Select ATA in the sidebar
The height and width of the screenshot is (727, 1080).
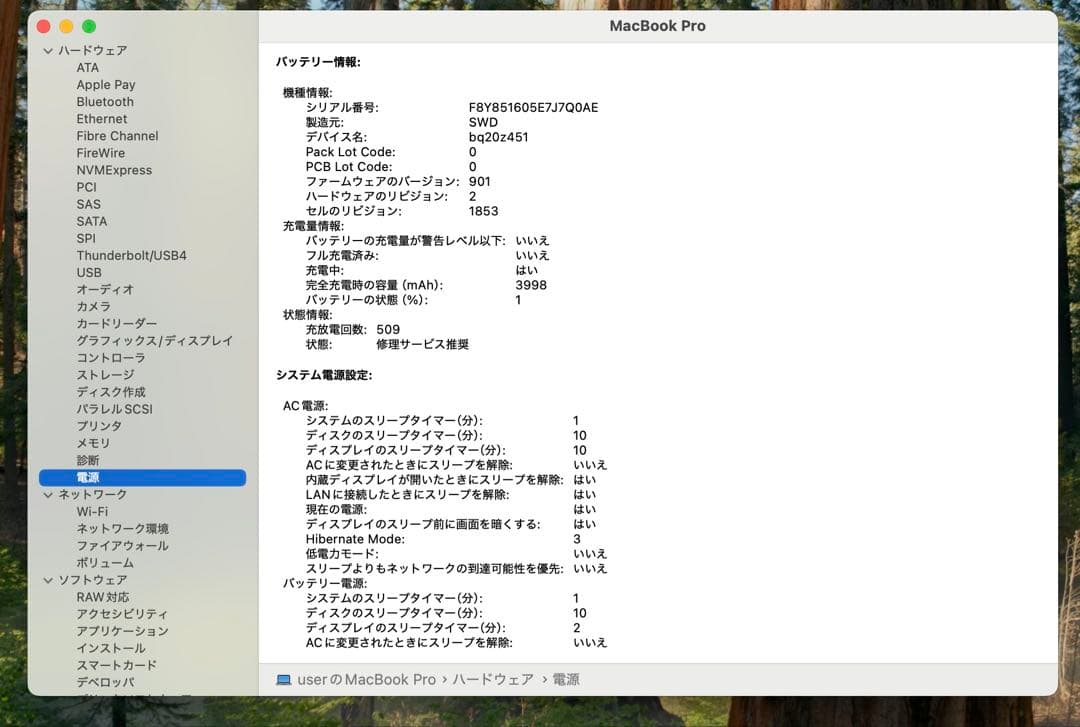[x=87, y=68]
